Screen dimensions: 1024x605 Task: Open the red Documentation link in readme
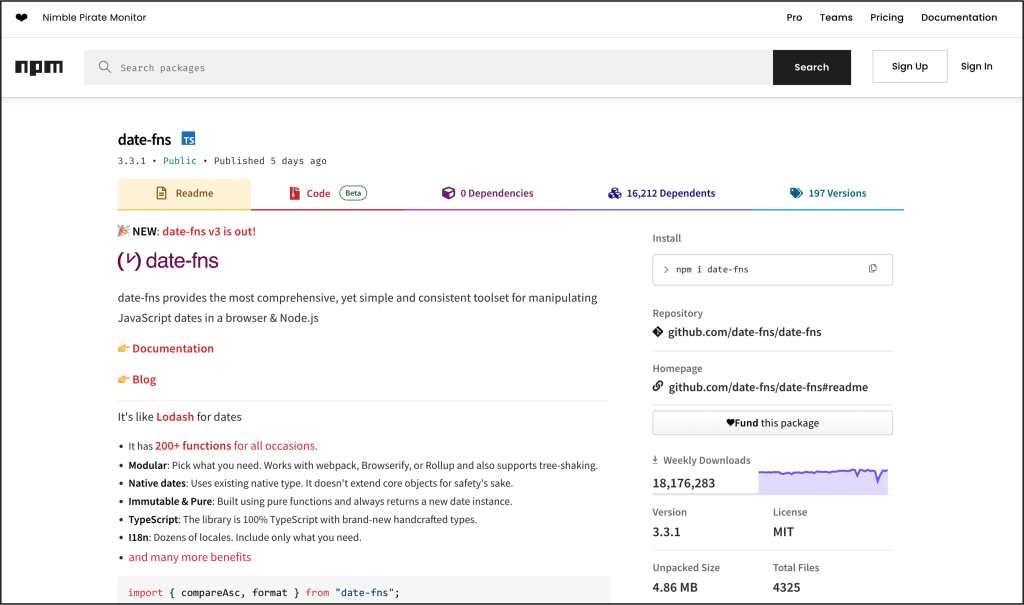173,348
